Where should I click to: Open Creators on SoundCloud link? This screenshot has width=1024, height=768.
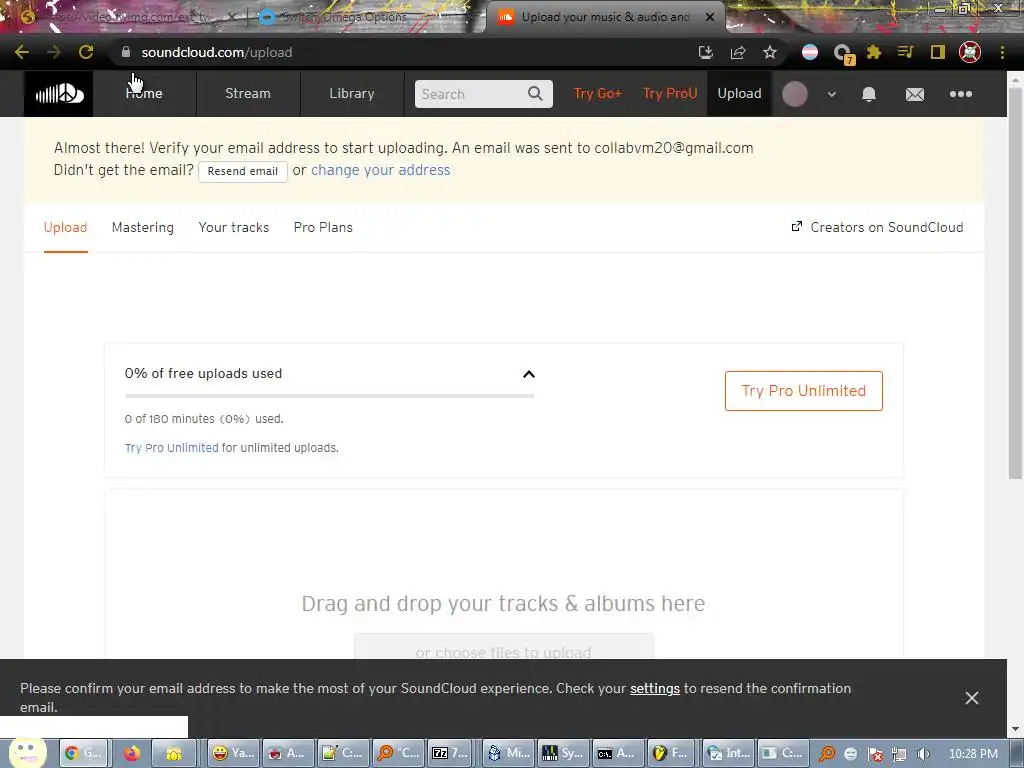(886, 227)
